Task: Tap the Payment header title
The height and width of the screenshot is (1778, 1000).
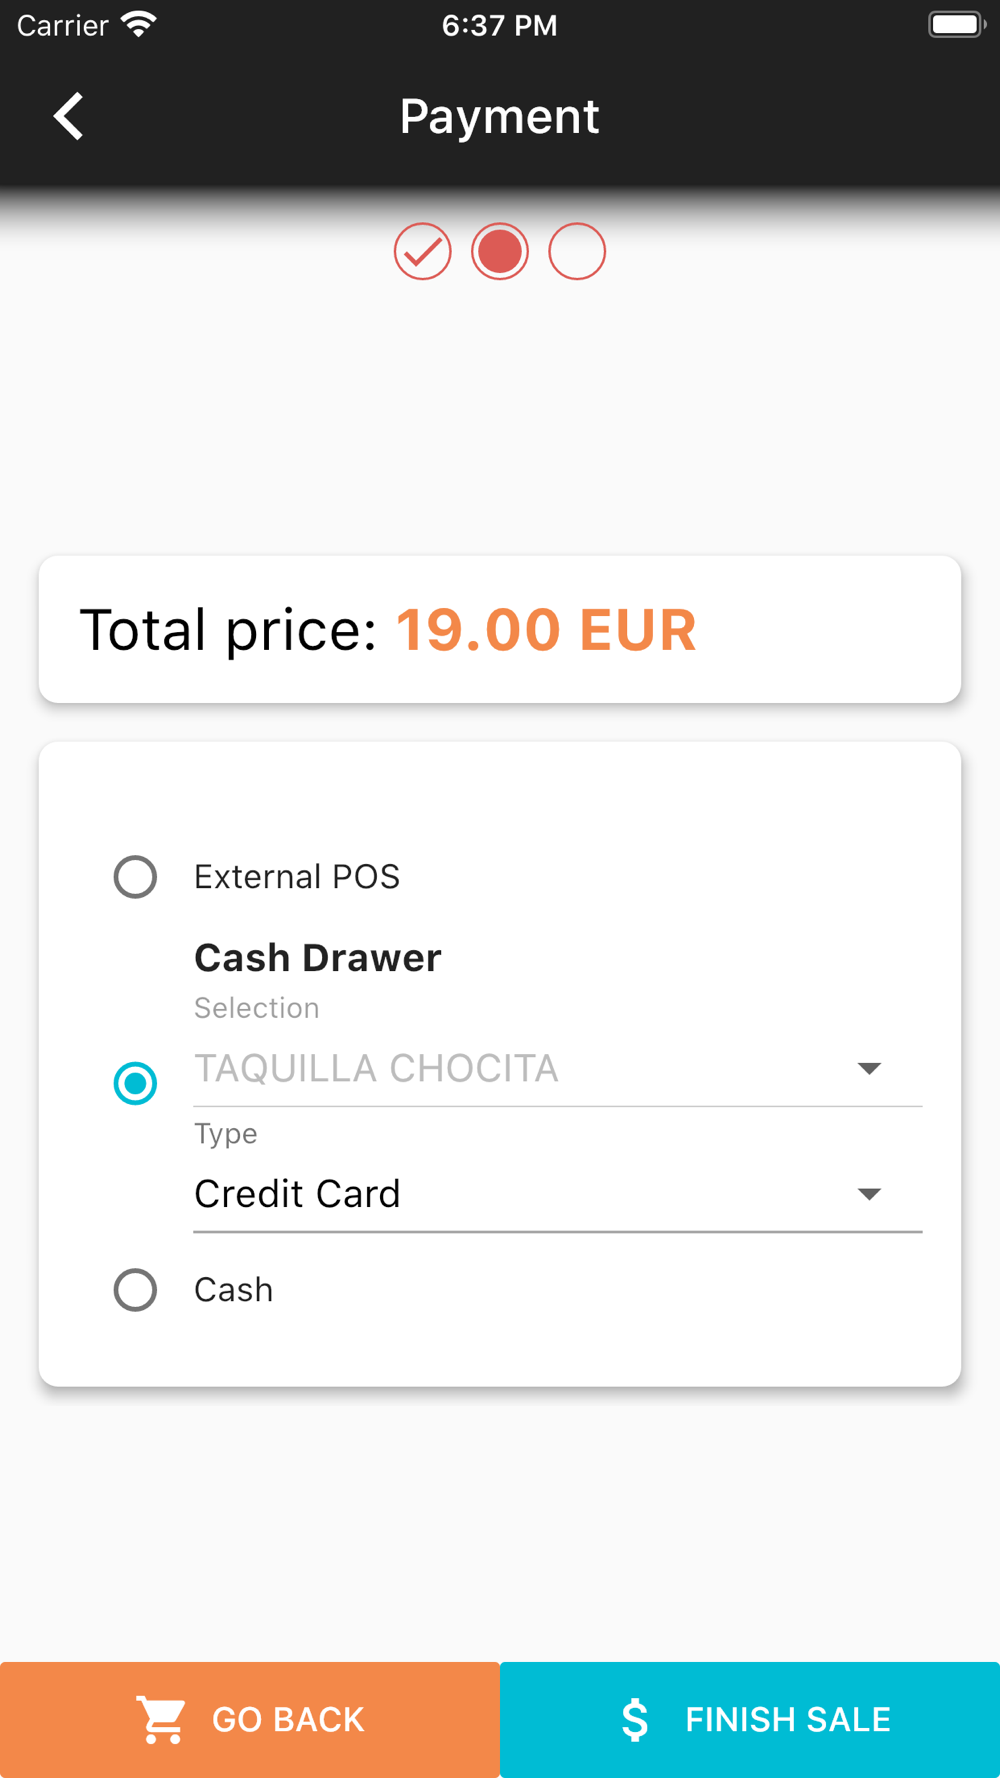Action: click(x=500, y=117)
